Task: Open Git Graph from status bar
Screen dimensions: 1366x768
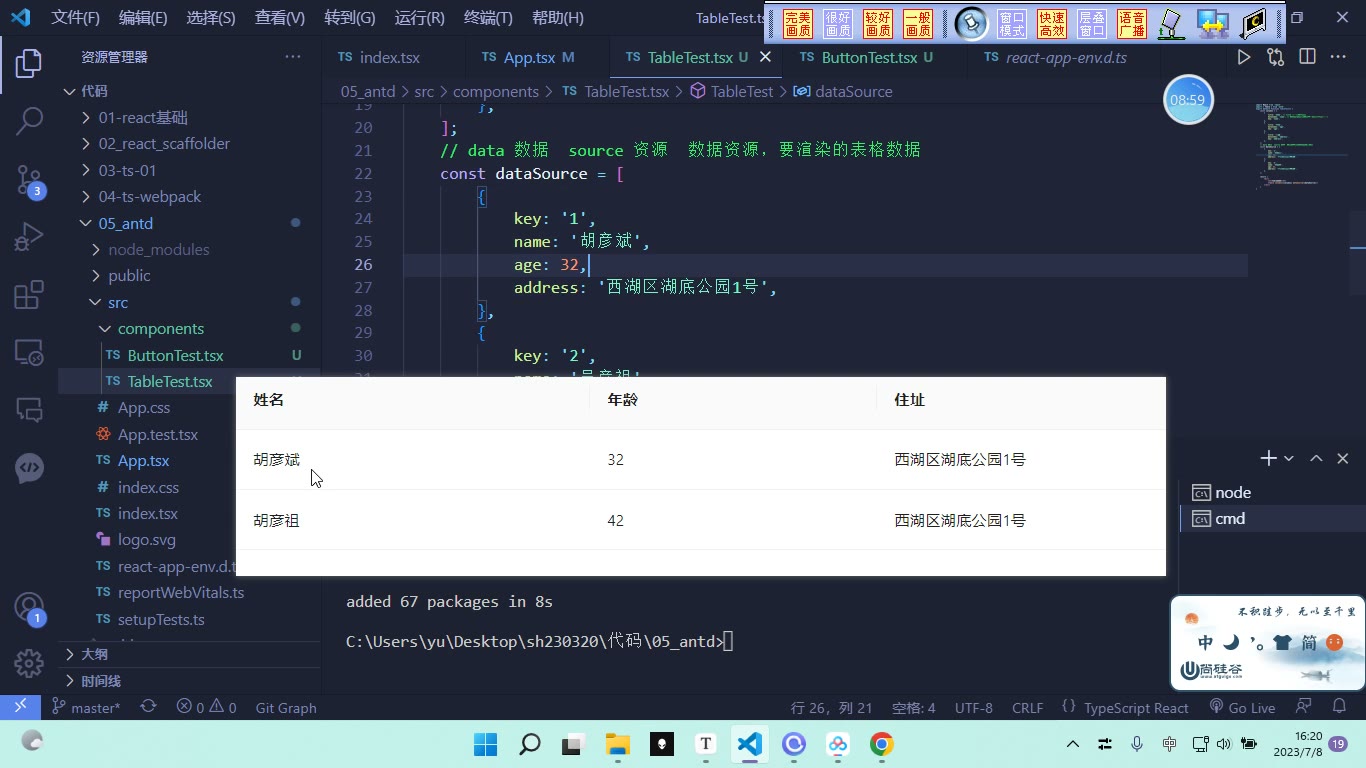Action: pyautogui.click(x=286, y=707)
